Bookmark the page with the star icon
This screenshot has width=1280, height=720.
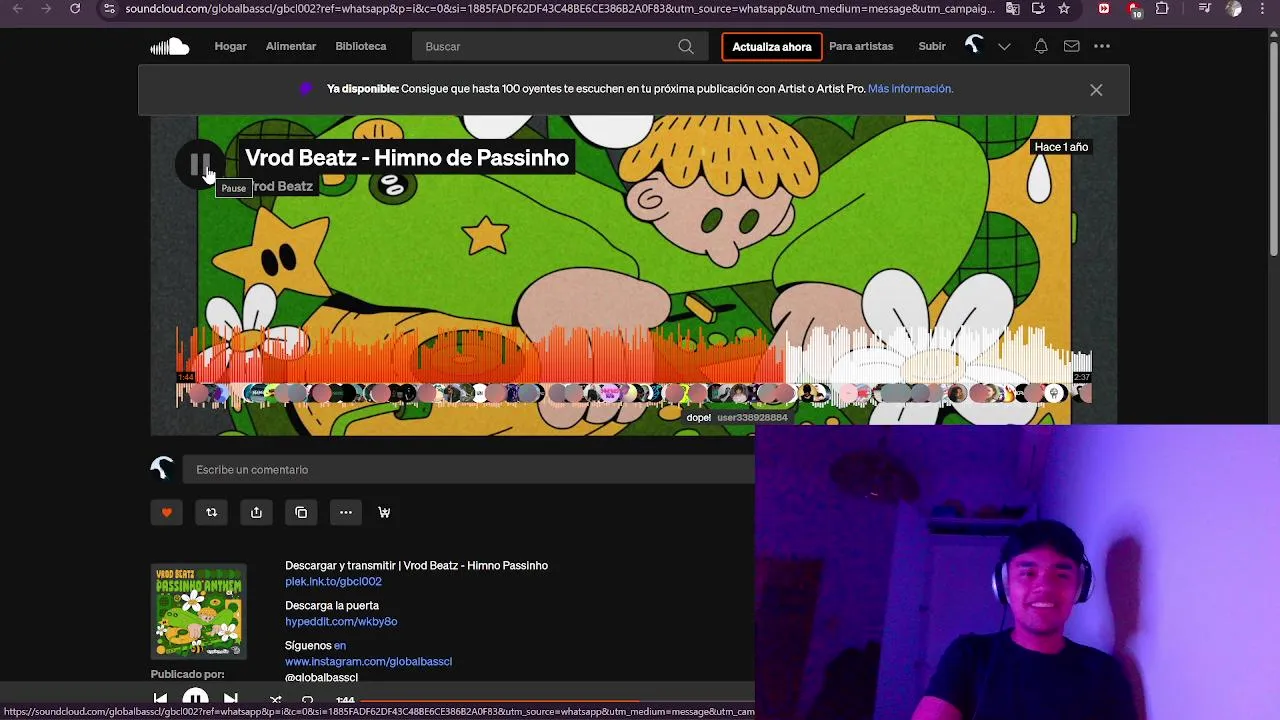pyautogui.click(x=1064, y=9)
